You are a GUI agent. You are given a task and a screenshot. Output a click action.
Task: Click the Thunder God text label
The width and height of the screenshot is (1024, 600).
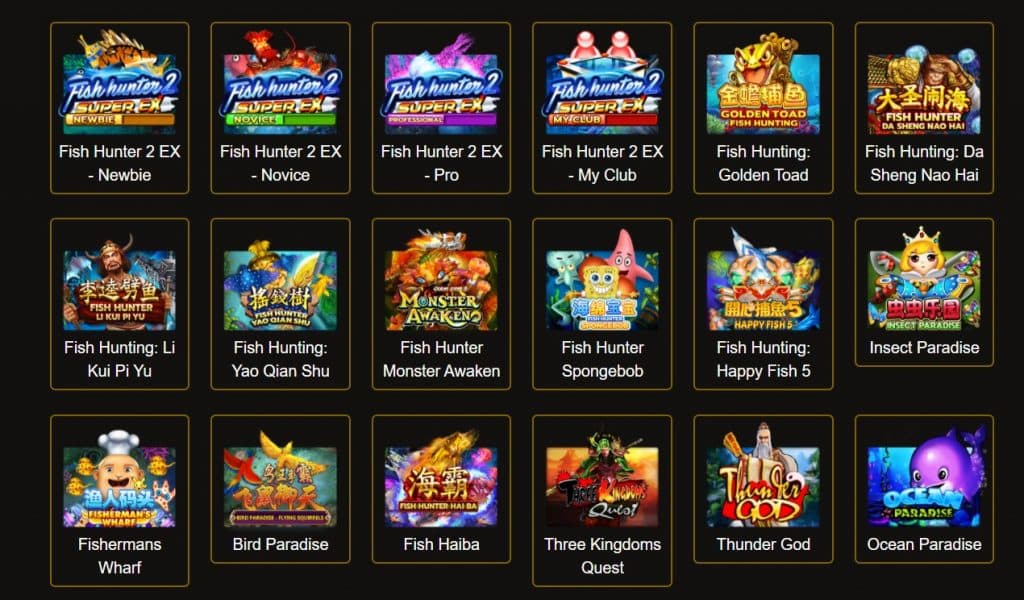tap(763, 545)
